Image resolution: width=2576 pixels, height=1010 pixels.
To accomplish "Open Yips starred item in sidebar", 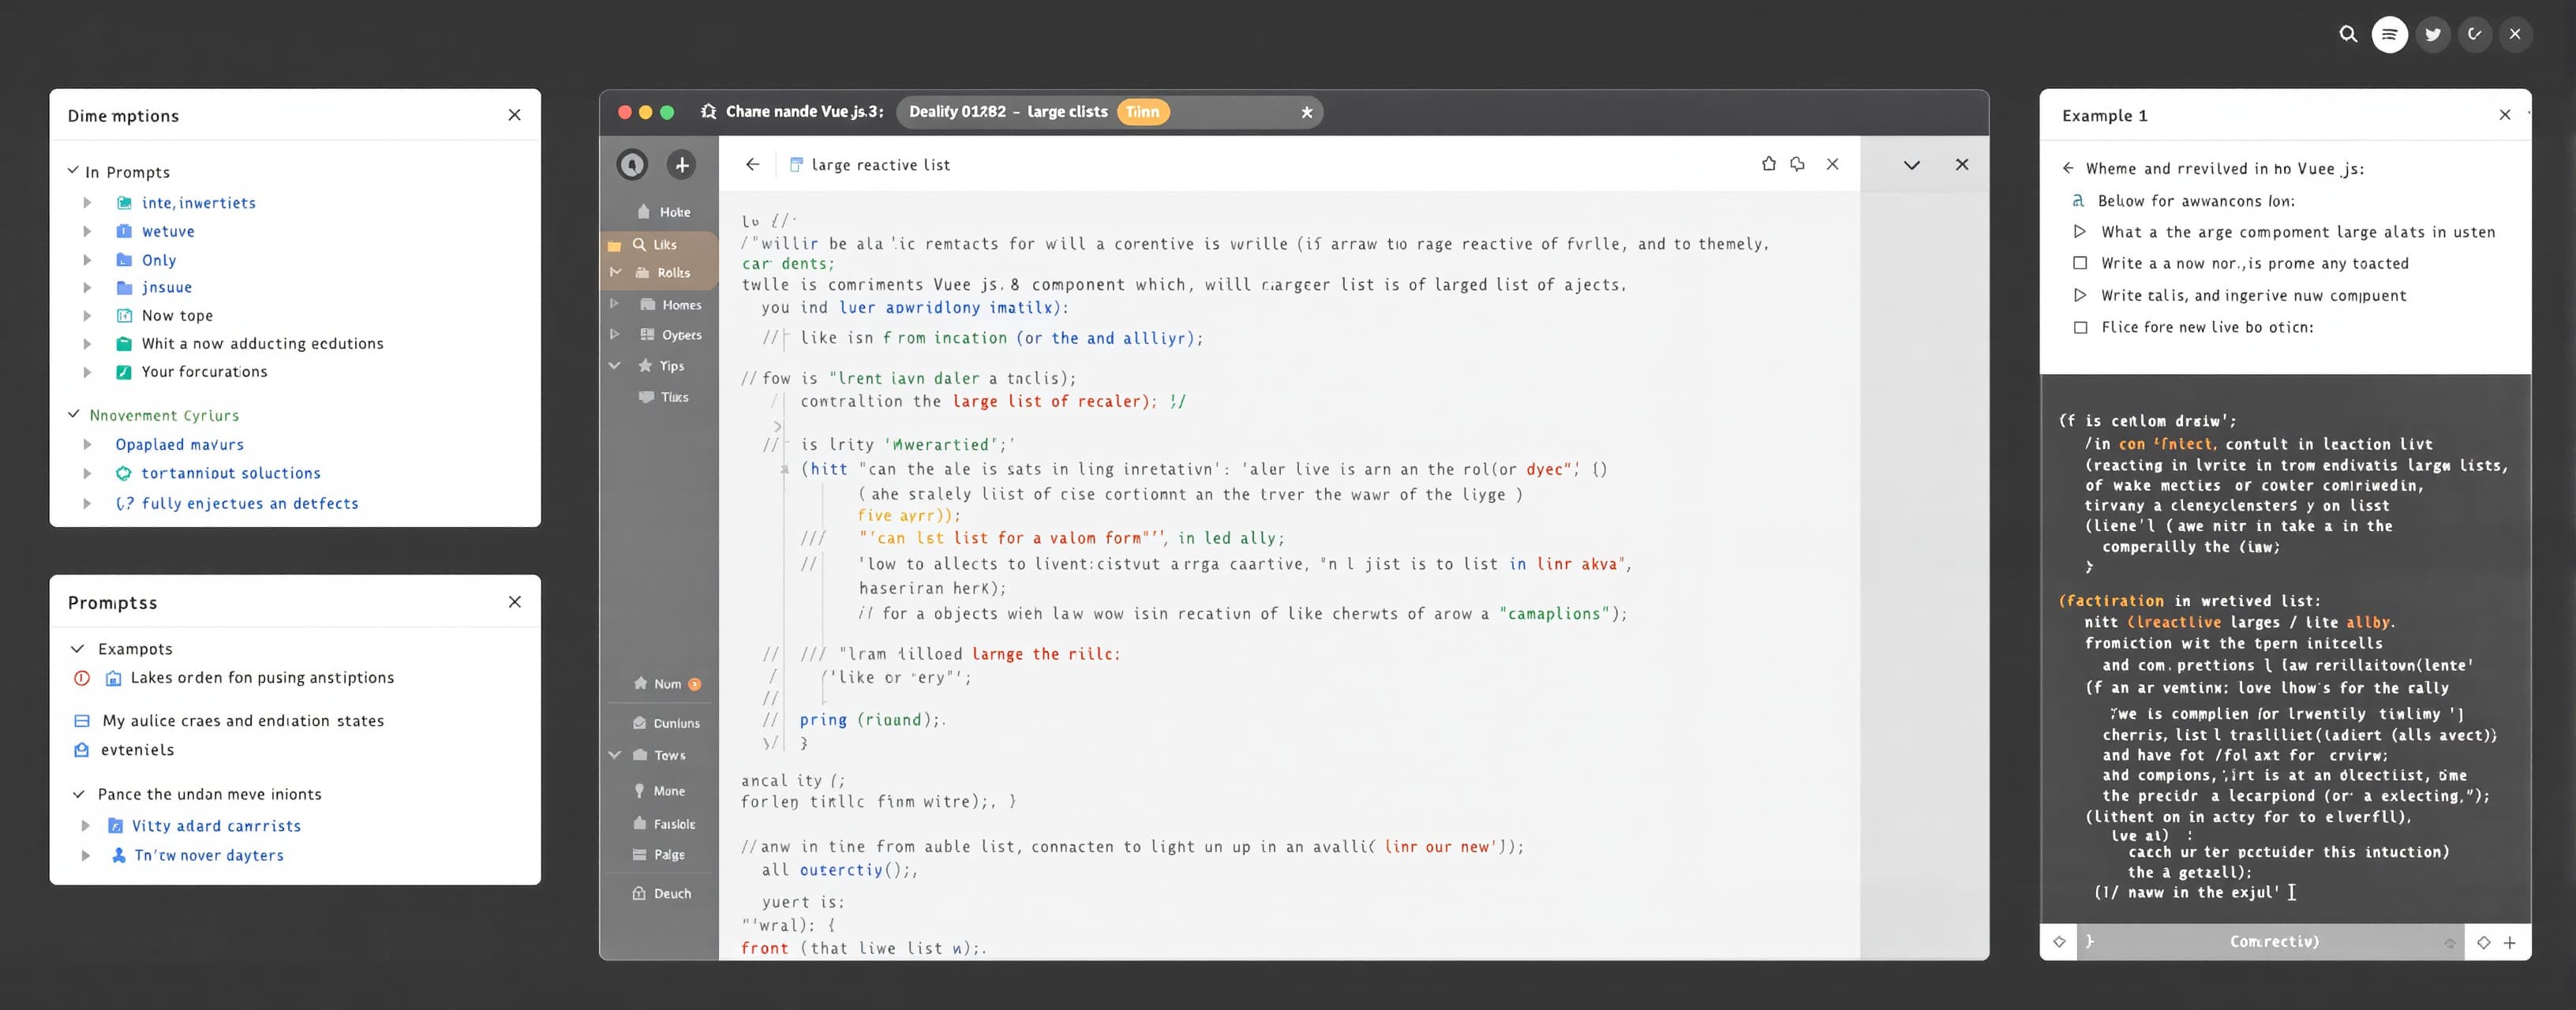I will pos(661,365).
